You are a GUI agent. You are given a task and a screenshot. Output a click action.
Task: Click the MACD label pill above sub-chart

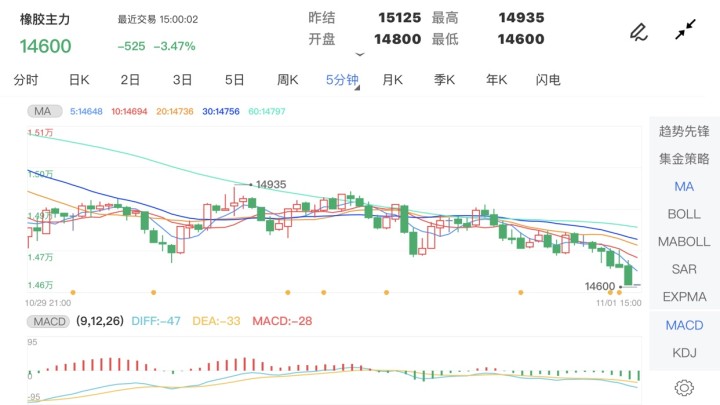point(50,322)
